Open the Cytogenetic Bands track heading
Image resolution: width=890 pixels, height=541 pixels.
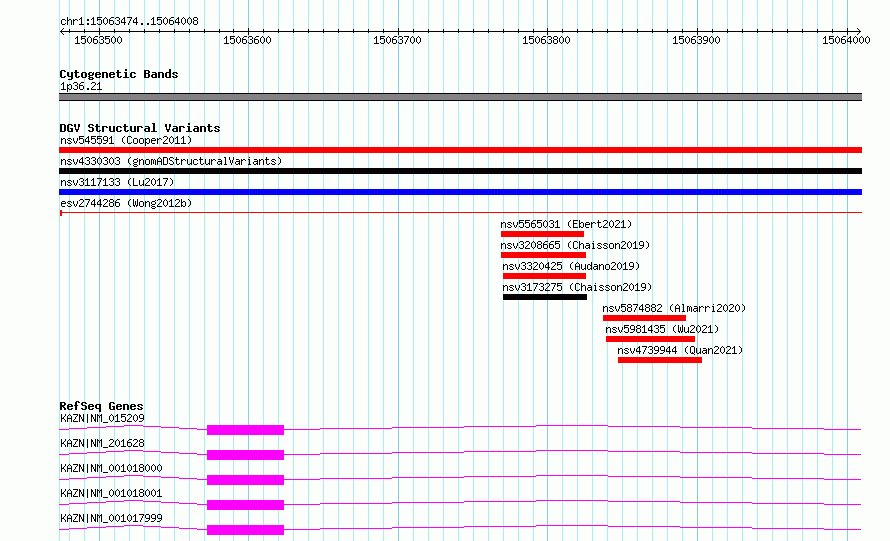(119, 74)
